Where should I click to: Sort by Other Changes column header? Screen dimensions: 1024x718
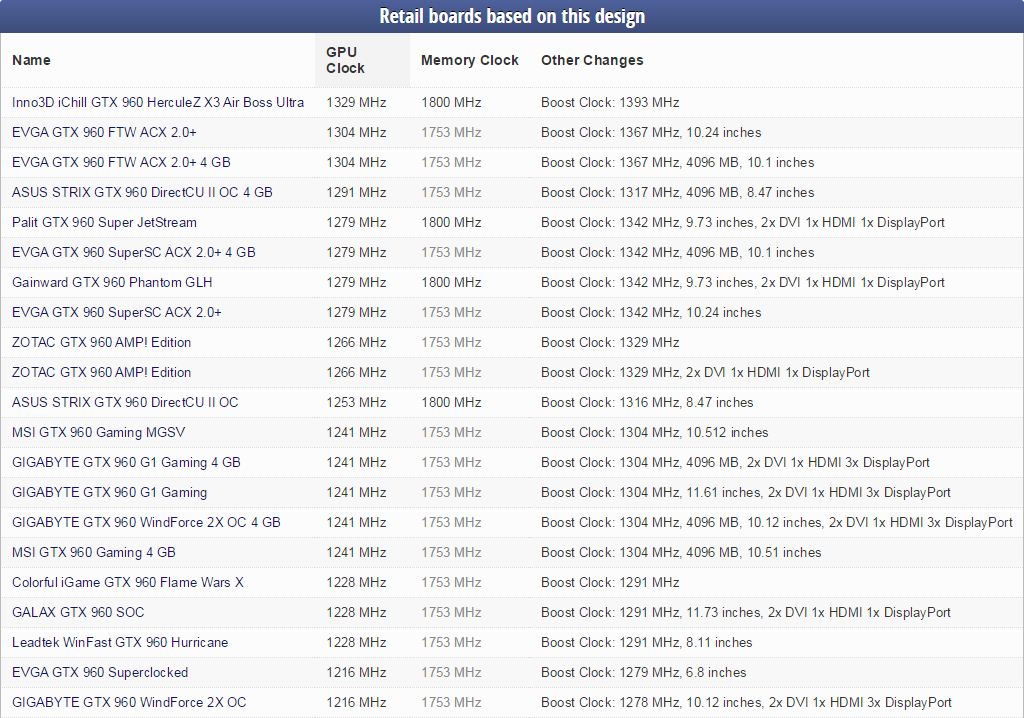pos(592,60)
